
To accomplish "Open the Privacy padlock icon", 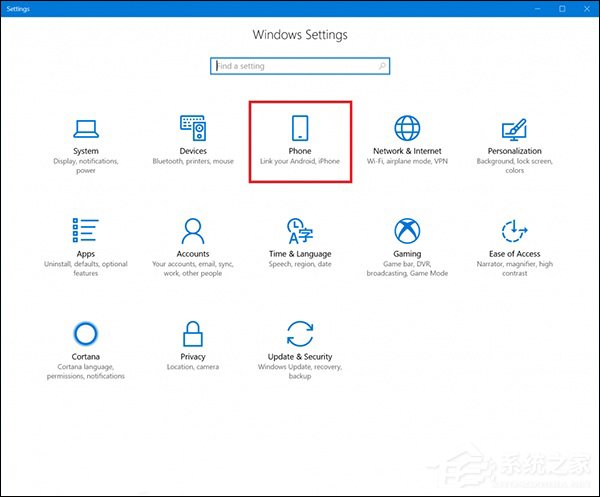I will coord(193,334).
